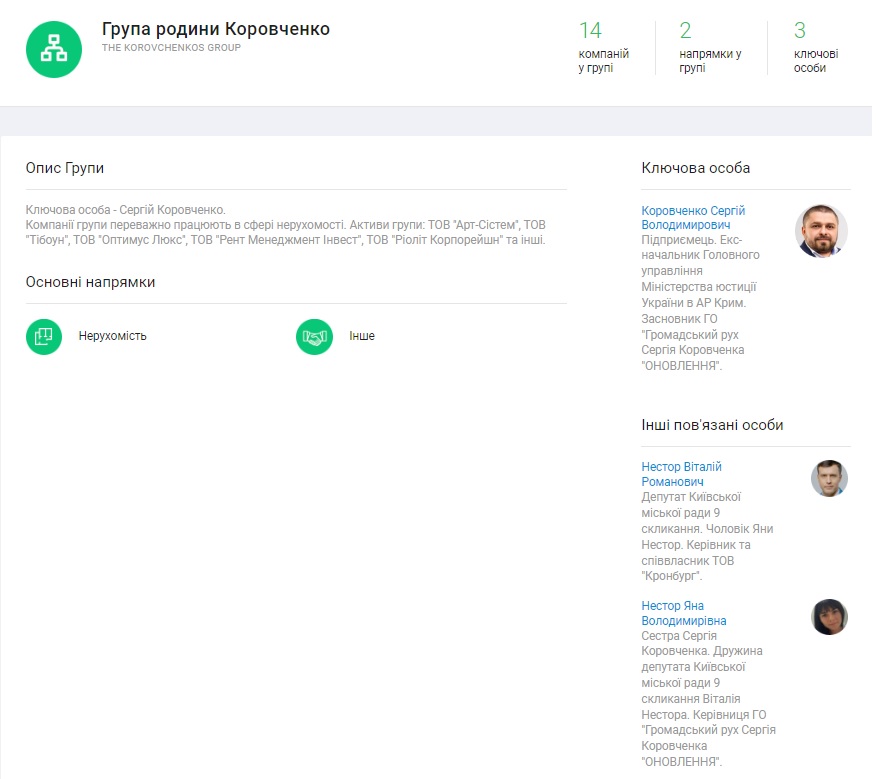Select the Нерухомість direction label

pos(113,336)
